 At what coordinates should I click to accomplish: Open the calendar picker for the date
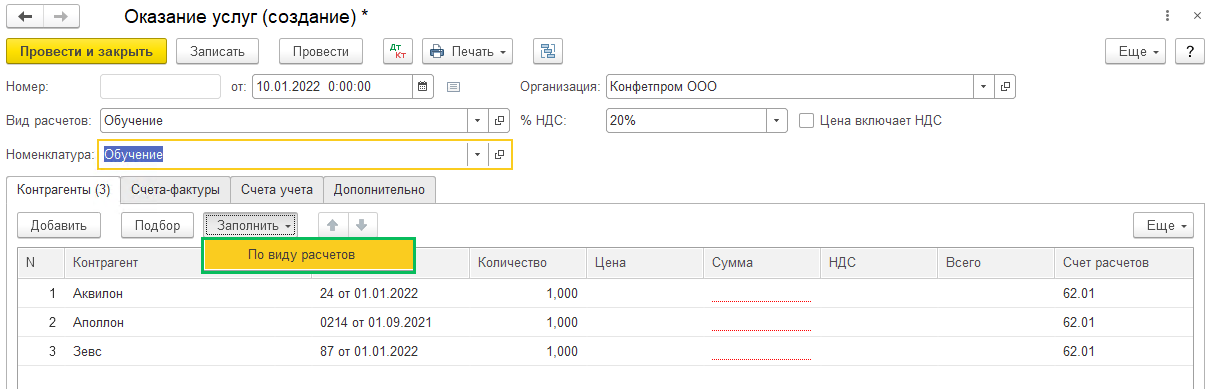coord(423,87)
